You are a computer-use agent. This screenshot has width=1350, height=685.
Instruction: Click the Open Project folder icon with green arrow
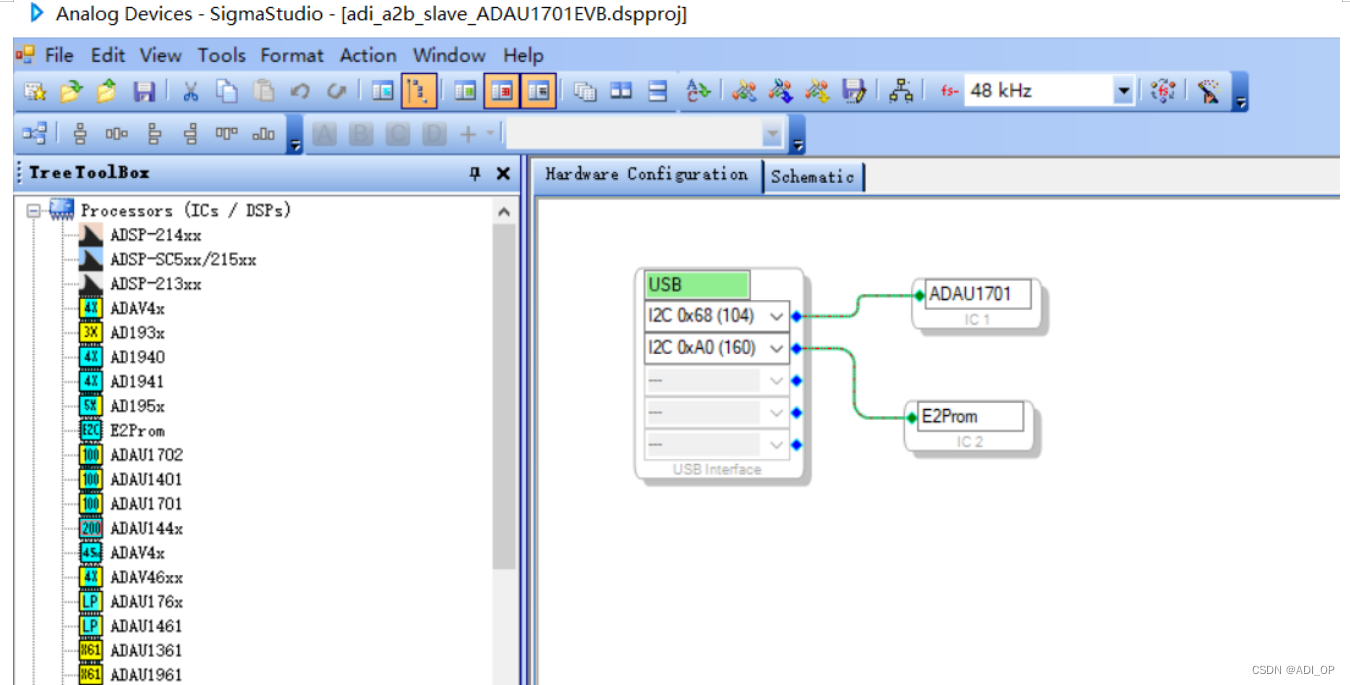pyautogui.click(x=71, y=91)
